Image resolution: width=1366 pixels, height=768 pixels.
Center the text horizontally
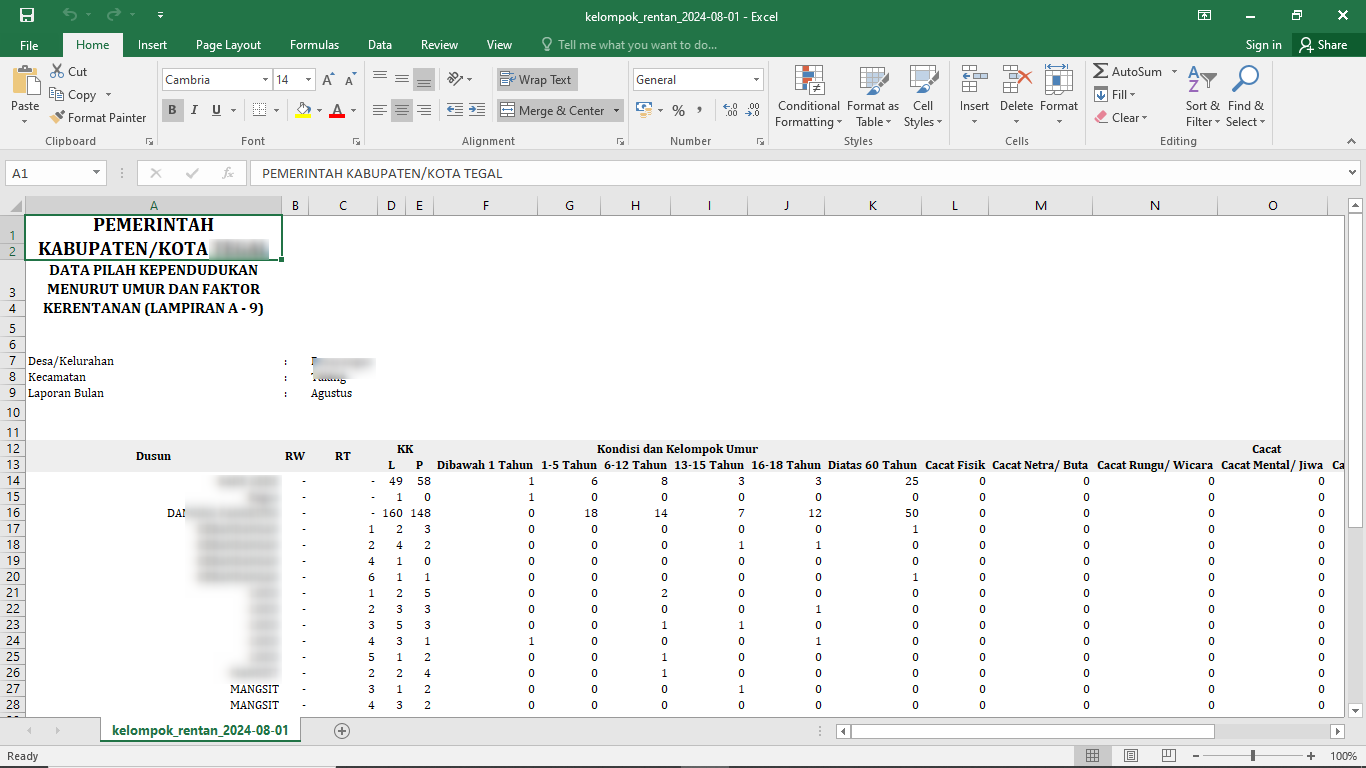pos(402,110)
